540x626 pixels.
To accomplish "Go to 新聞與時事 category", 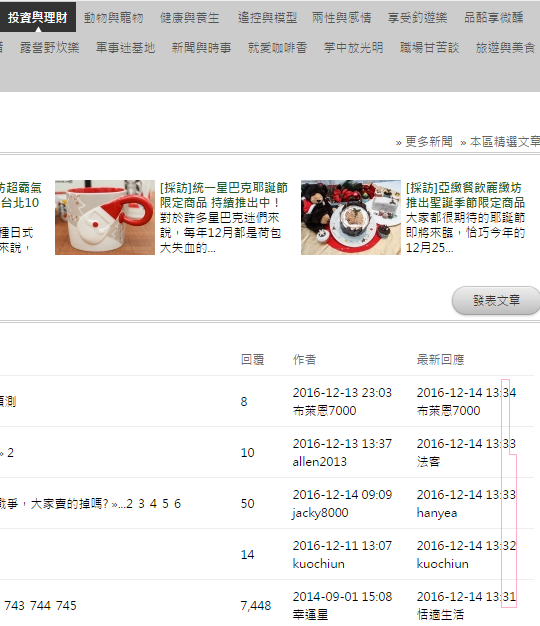I will tap(201, 48).
